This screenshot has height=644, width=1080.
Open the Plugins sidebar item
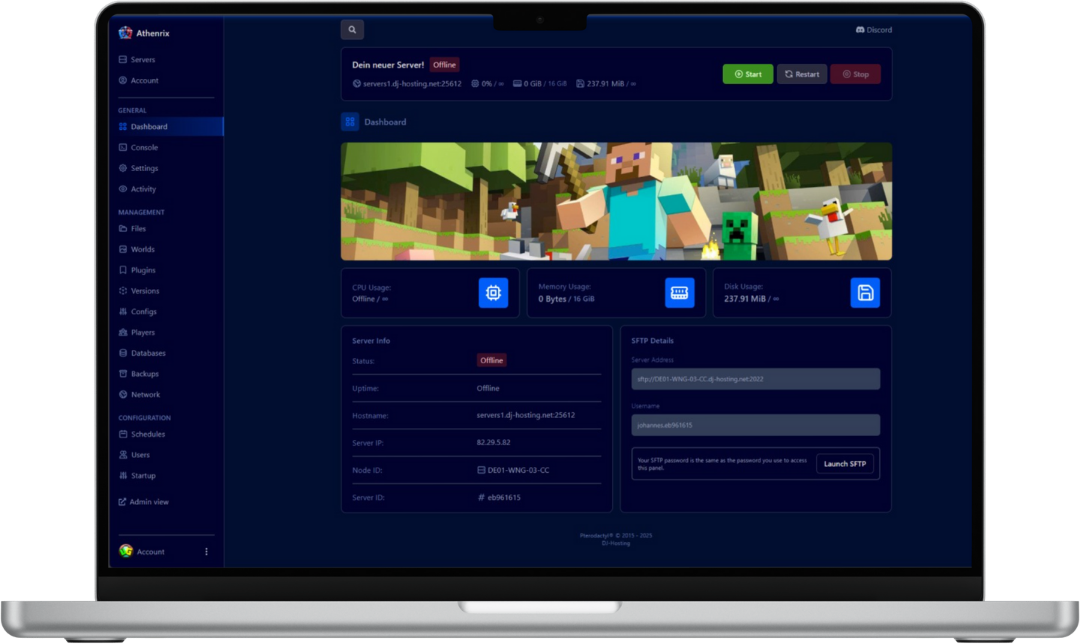point(143,270)
